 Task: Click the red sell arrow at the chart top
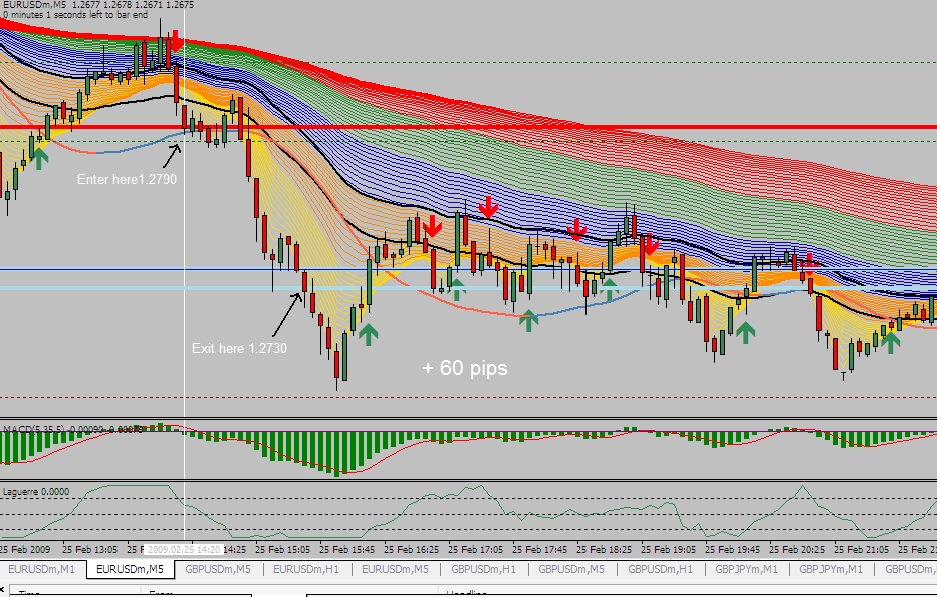tap(176, 41)
